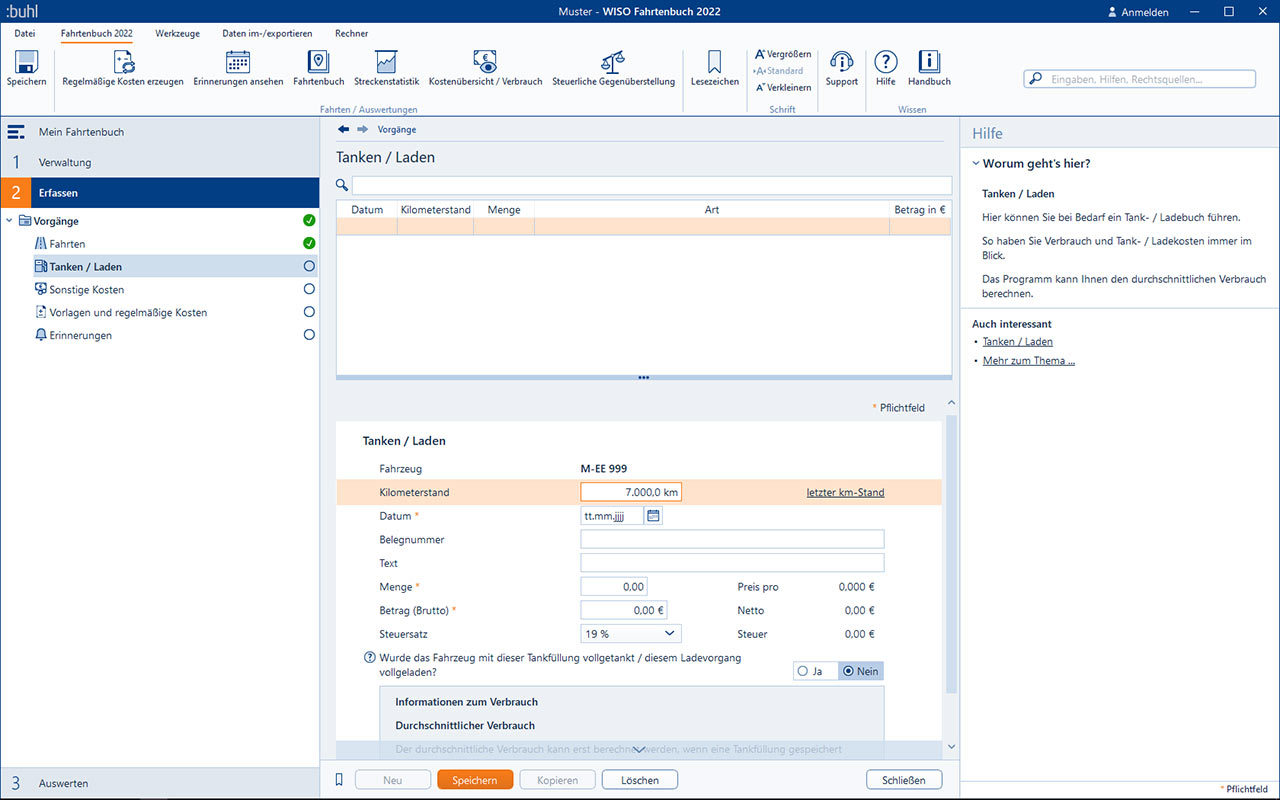Click the Speichern ribbon icon
Image resolution: width=1280 pixels, height=800 pixels.
(x=26, y=62)
